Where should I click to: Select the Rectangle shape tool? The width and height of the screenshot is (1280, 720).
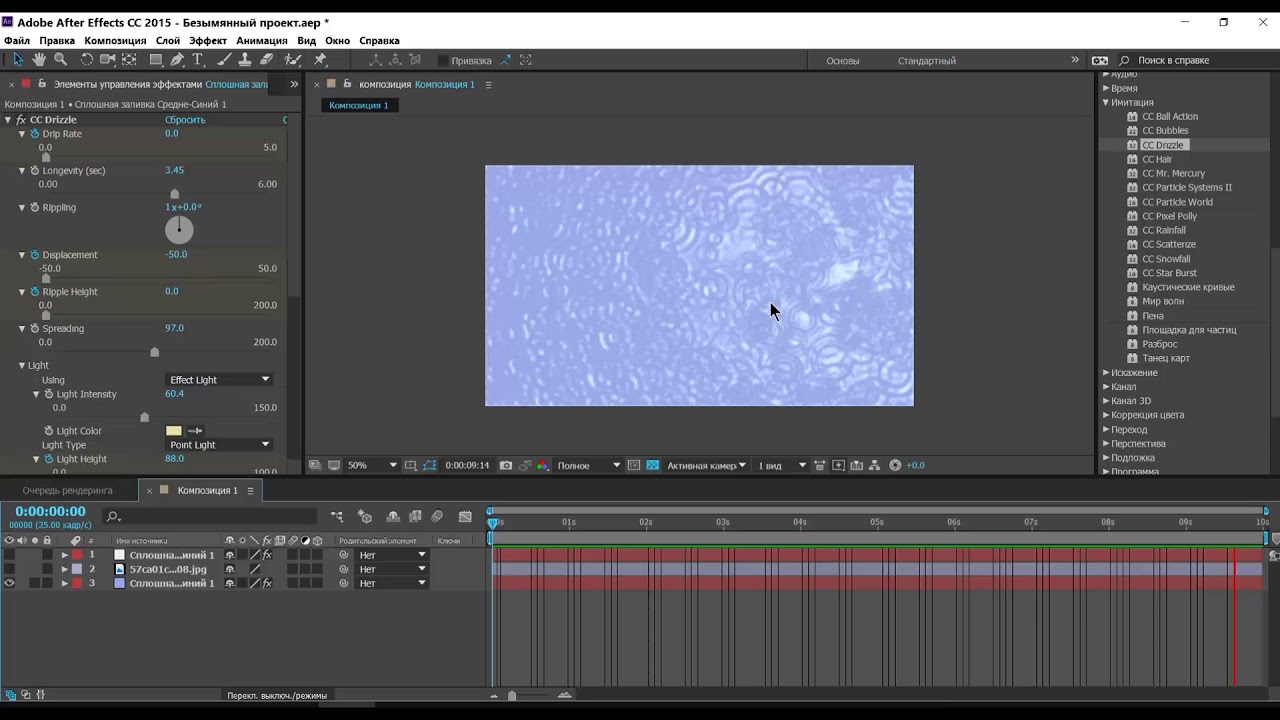tap(156, 60)
